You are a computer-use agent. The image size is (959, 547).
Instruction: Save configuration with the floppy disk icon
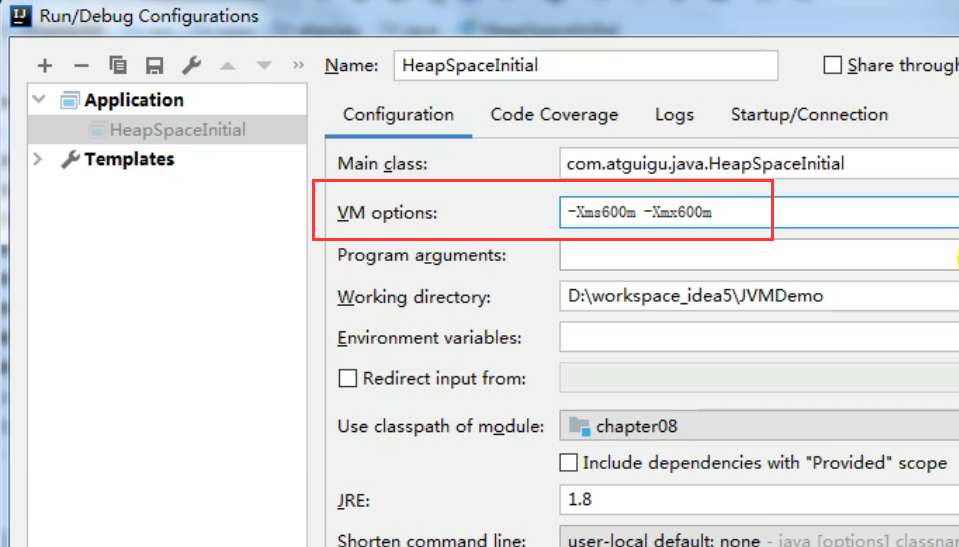point(154,65)
